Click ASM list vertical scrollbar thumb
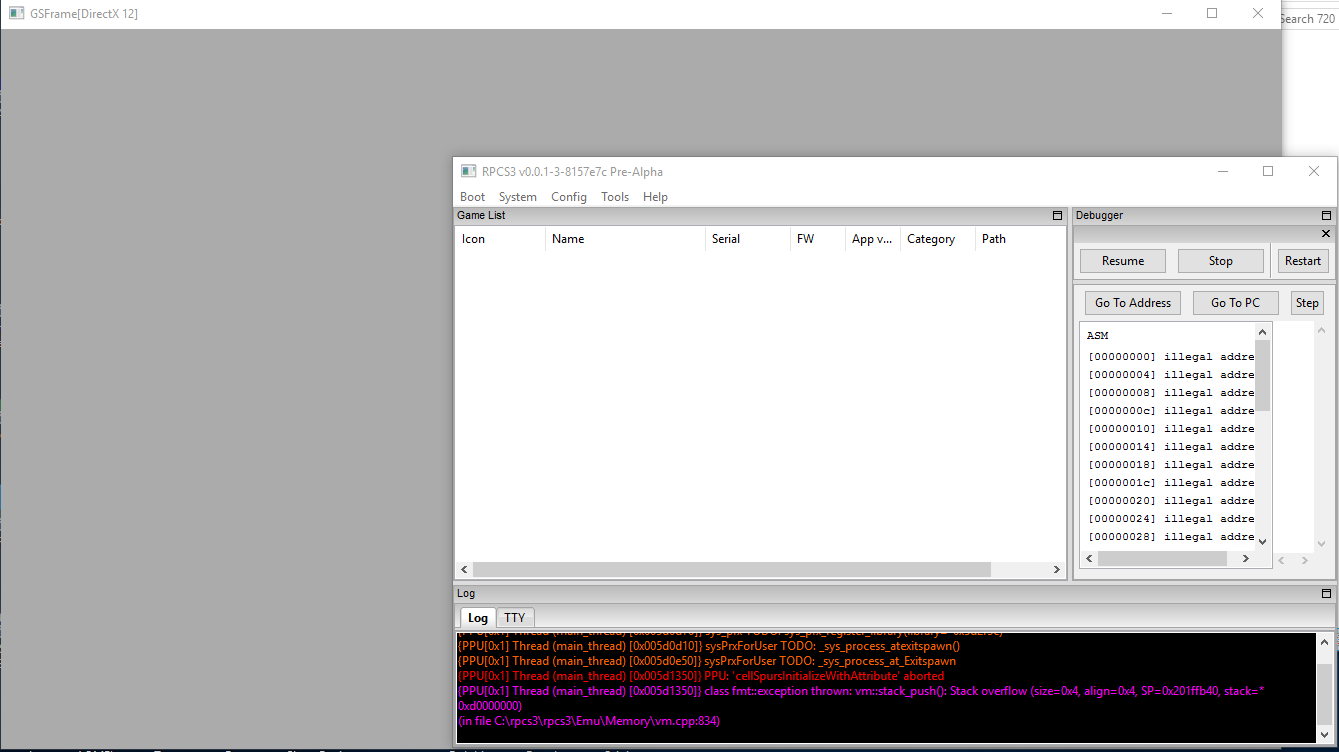Image resolution: width=1339 pixels, height=752 pixels. point(1263,375)
